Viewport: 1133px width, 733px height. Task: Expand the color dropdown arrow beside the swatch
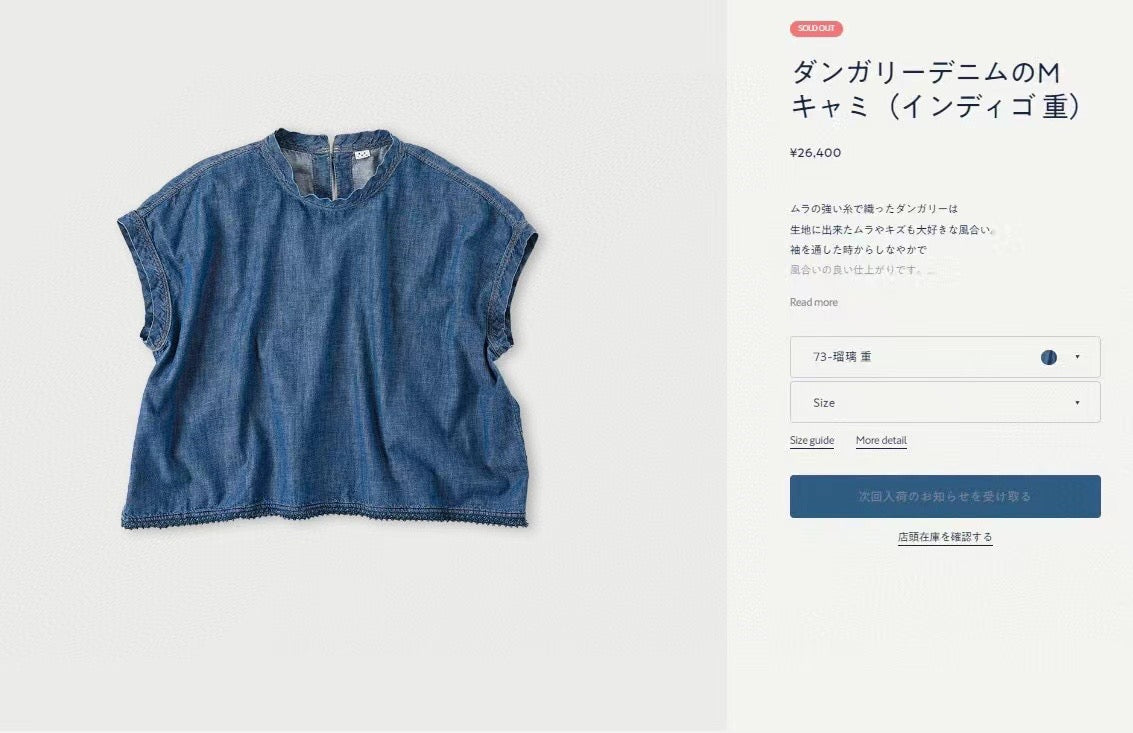1077,356
